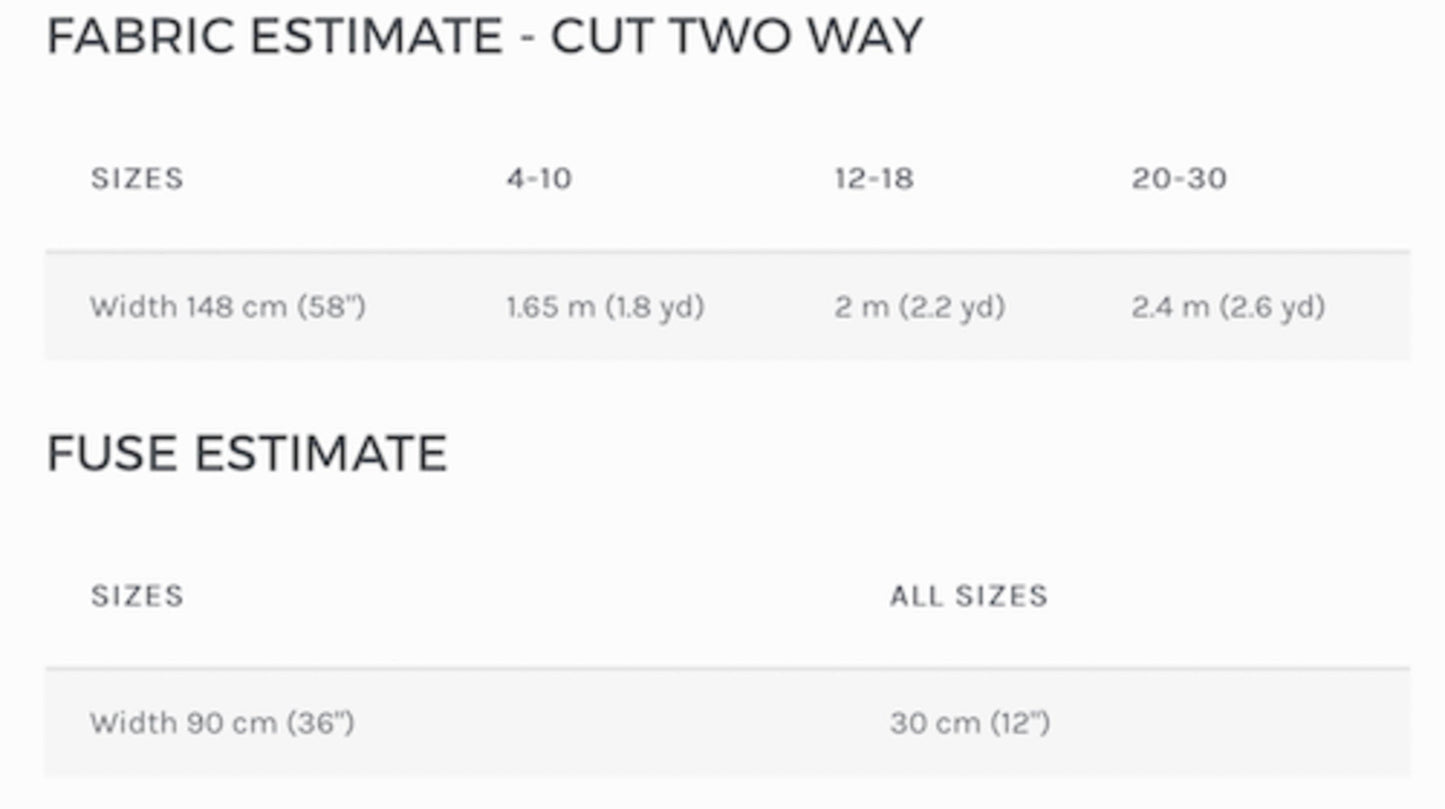Viewport: 1445px width, 809px height.
Task: Click the word WAY in the top heading
Action: click(865, 37)
